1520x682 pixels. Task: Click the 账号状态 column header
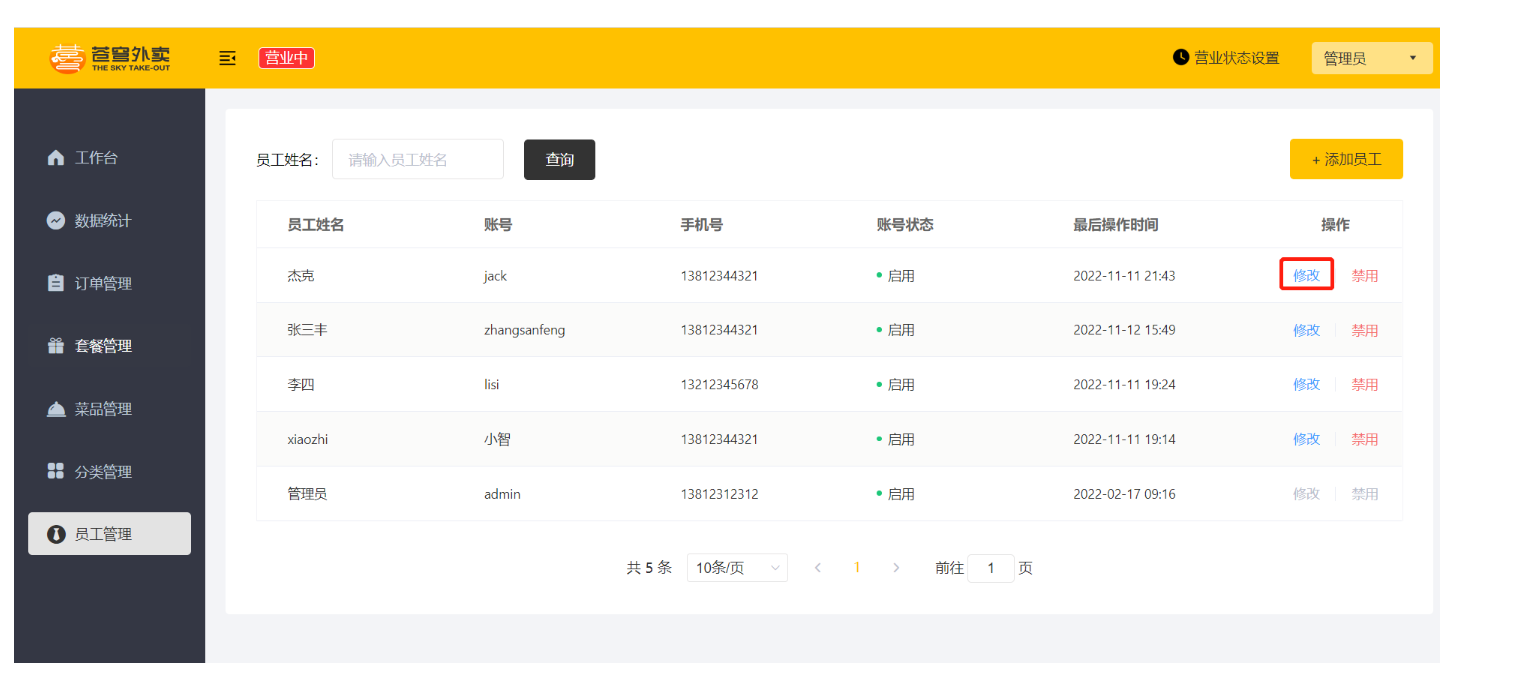905,225
